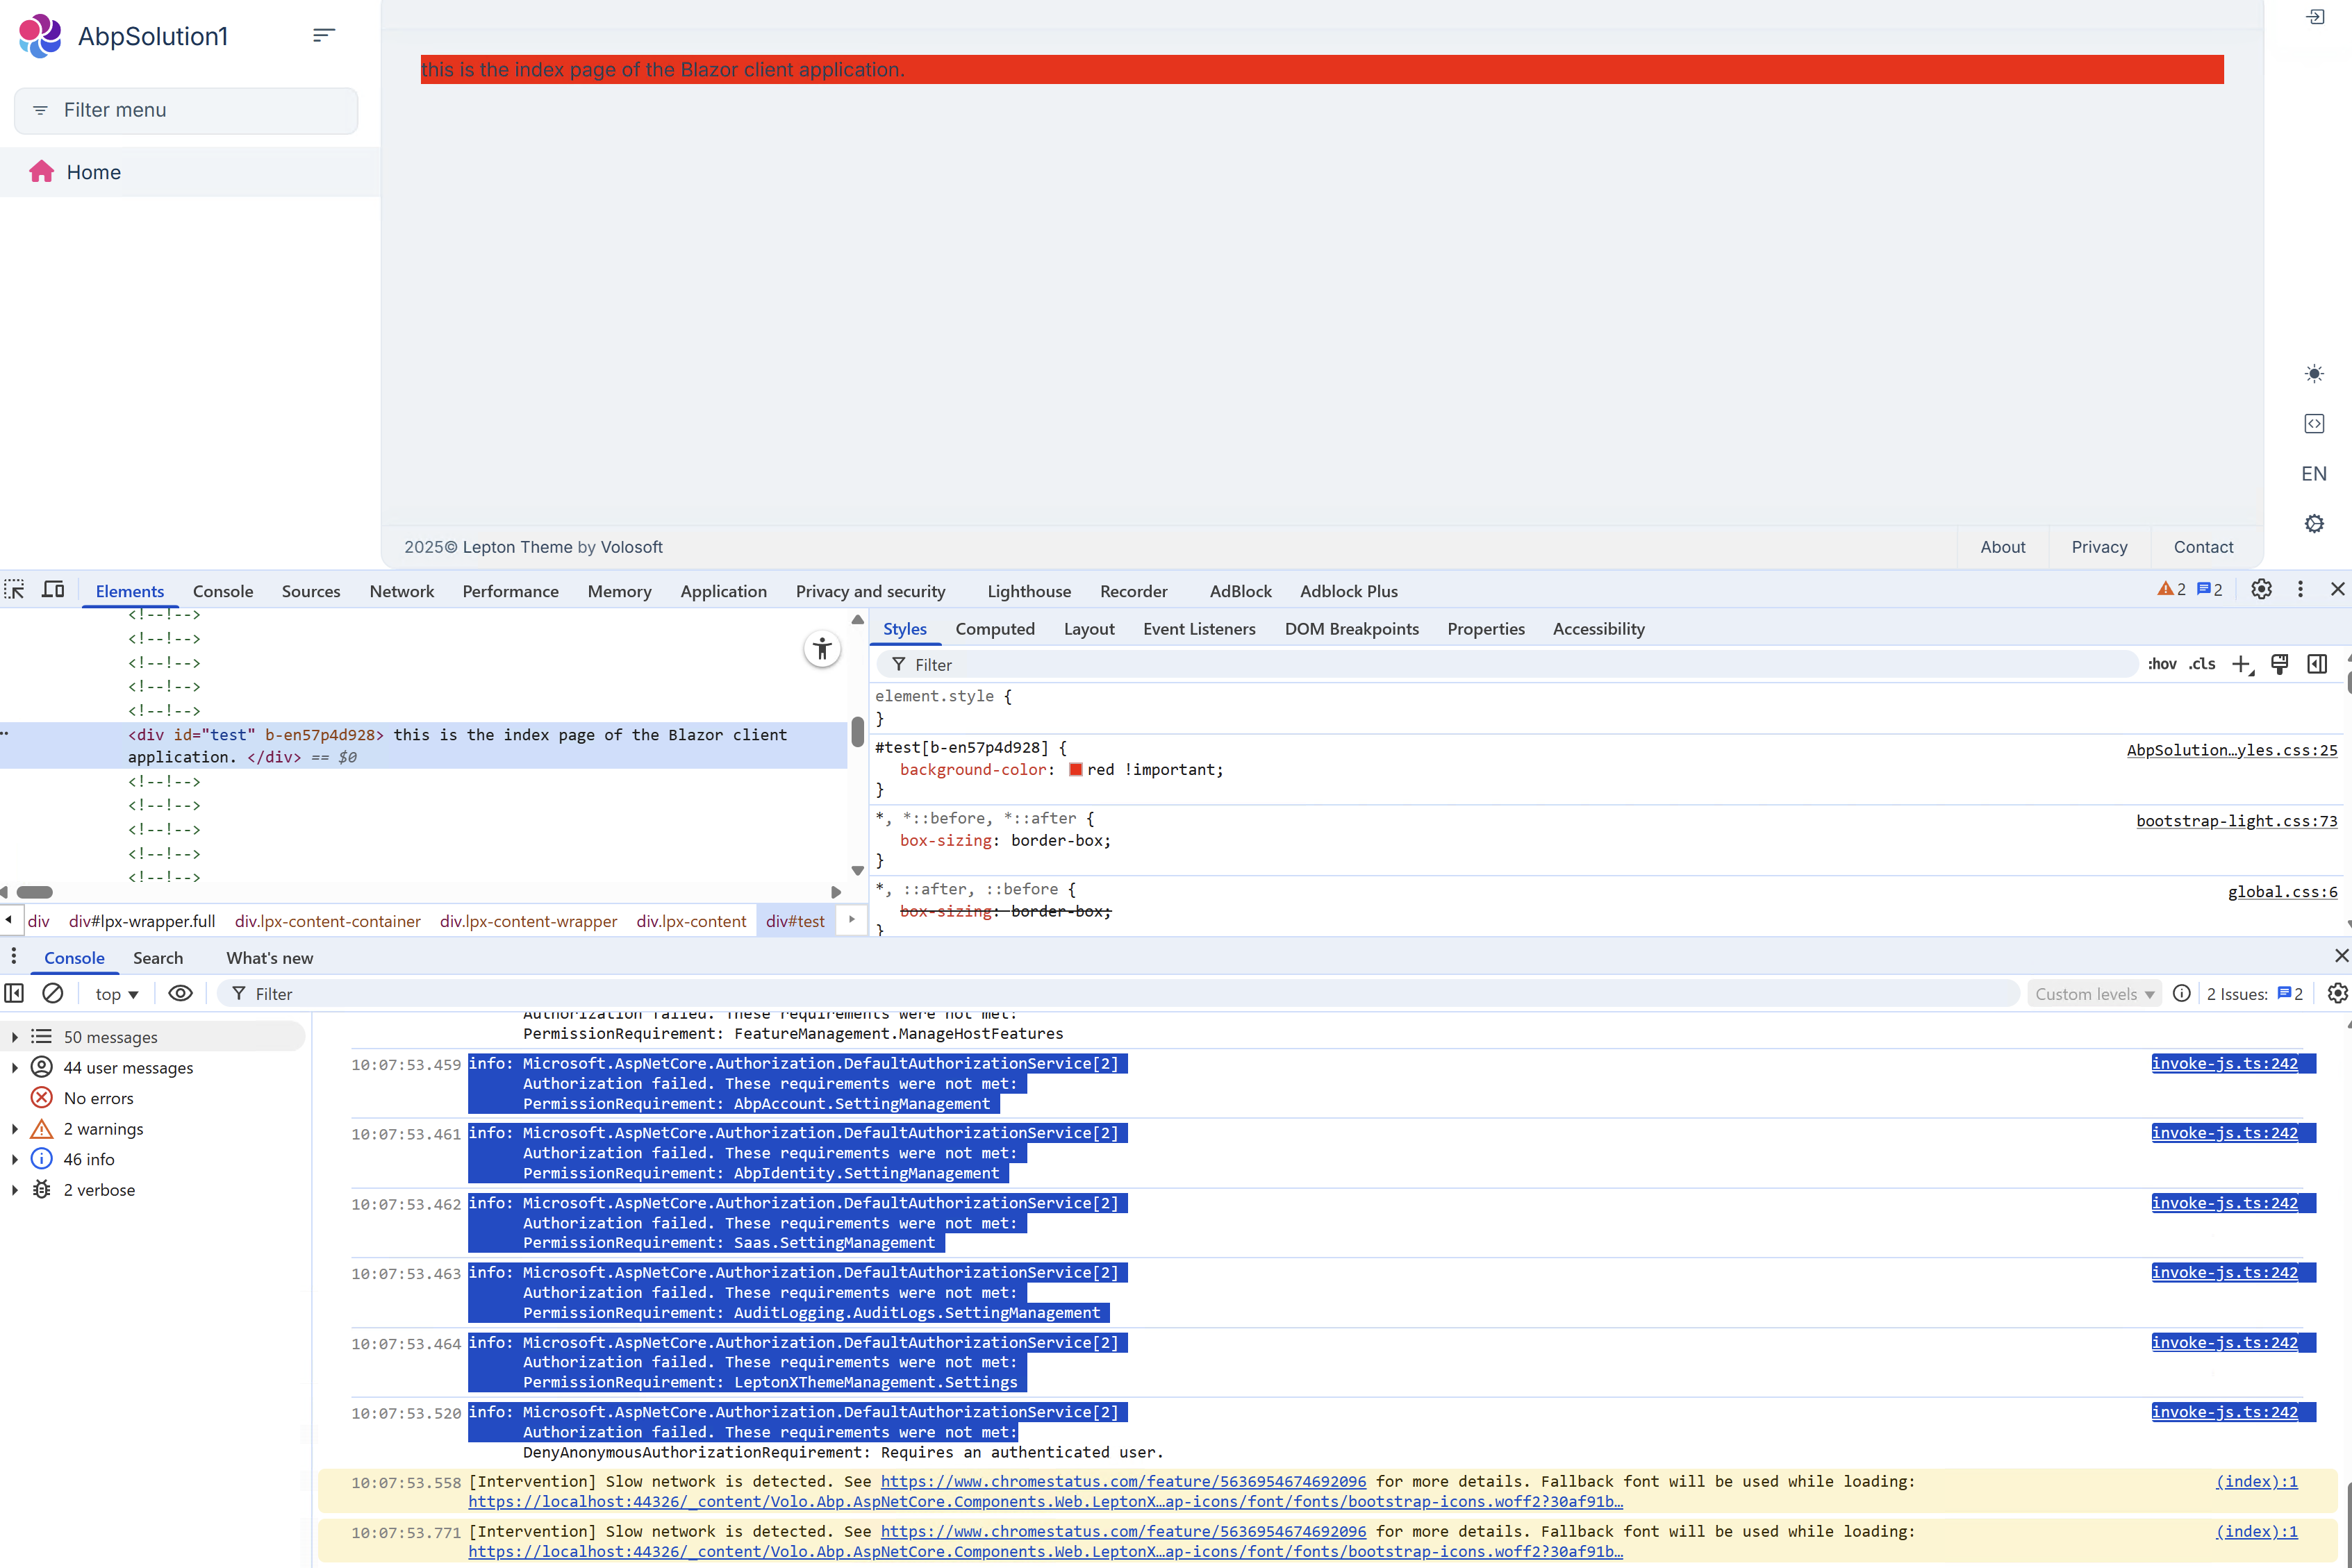The image size is (2352, 1568).
Task: Click the warnings count badge in DevTools
Action: (2172, 590)
